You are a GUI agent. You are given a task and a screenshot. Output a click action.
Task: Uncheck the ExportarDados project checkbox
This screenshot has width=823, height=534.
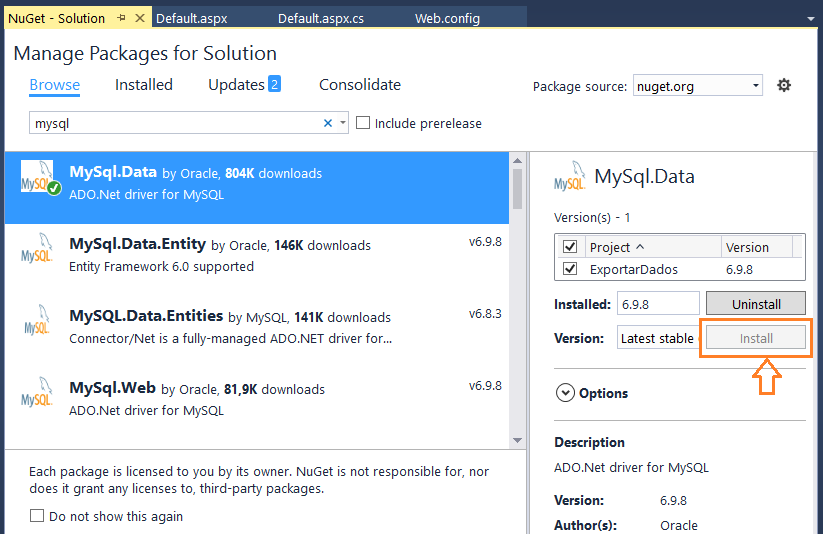(570, 269)
